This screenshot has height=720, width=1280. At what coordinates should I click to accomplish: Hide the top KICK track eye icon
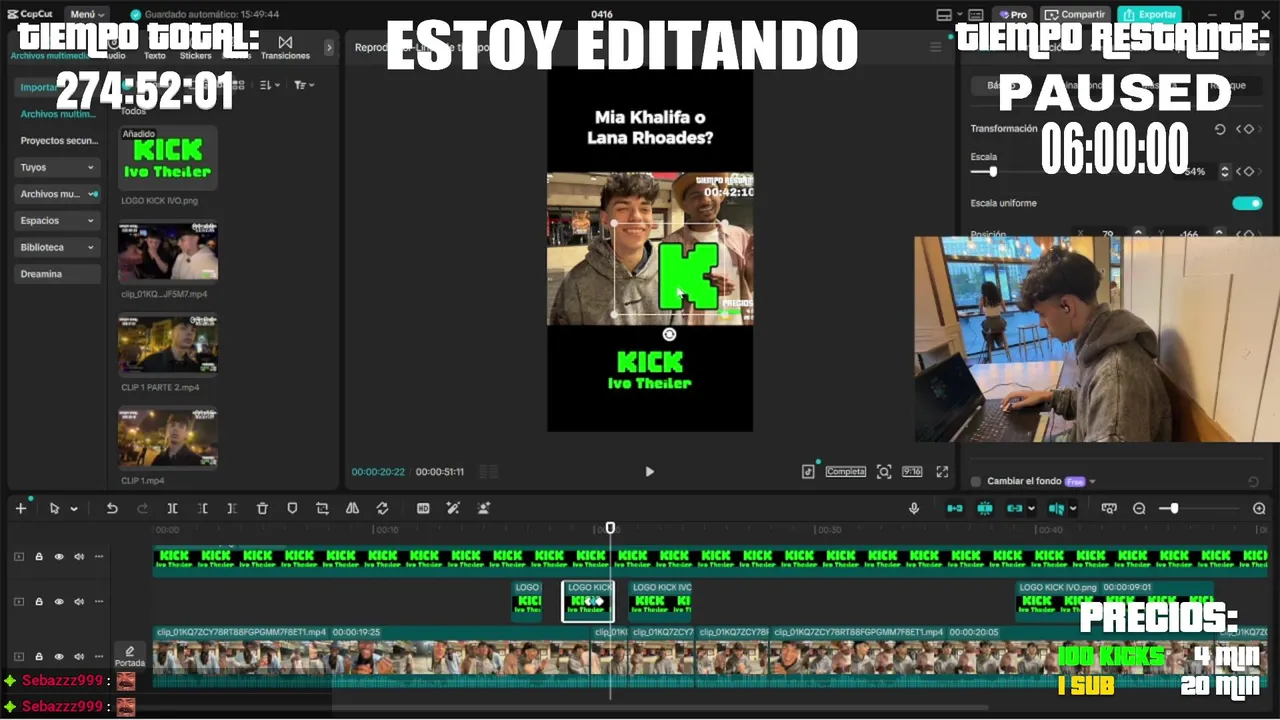pyautogui.click(x=59, y=557)
